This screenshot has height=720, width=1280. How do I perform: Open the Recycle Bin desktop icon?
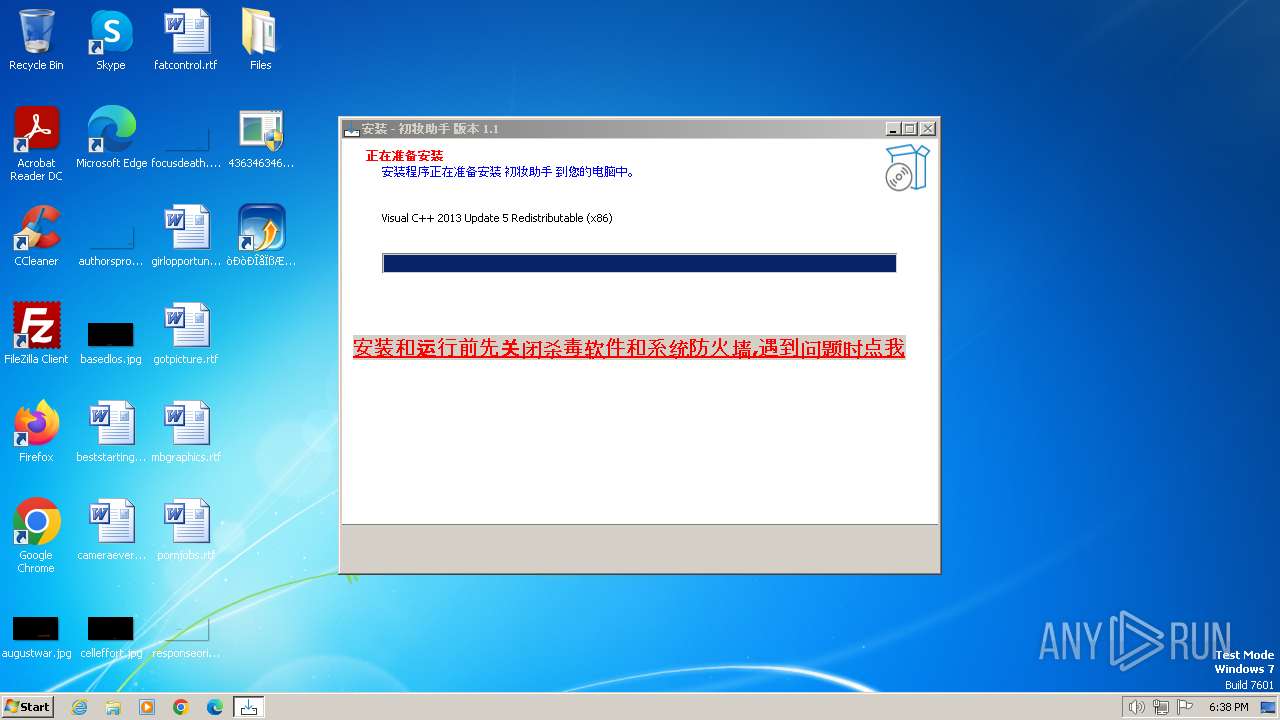(36, 40)
